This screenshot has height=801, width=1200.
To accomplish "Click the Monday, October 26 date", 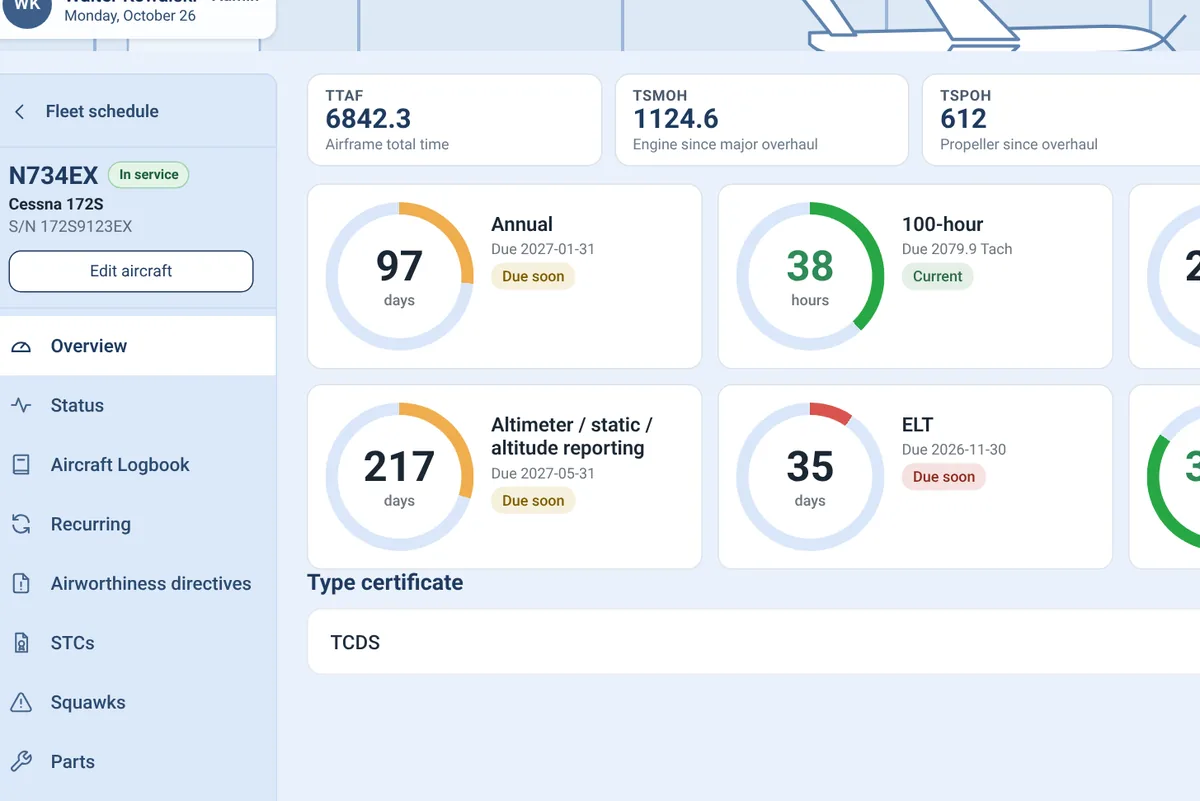I will tap(130, 16).
